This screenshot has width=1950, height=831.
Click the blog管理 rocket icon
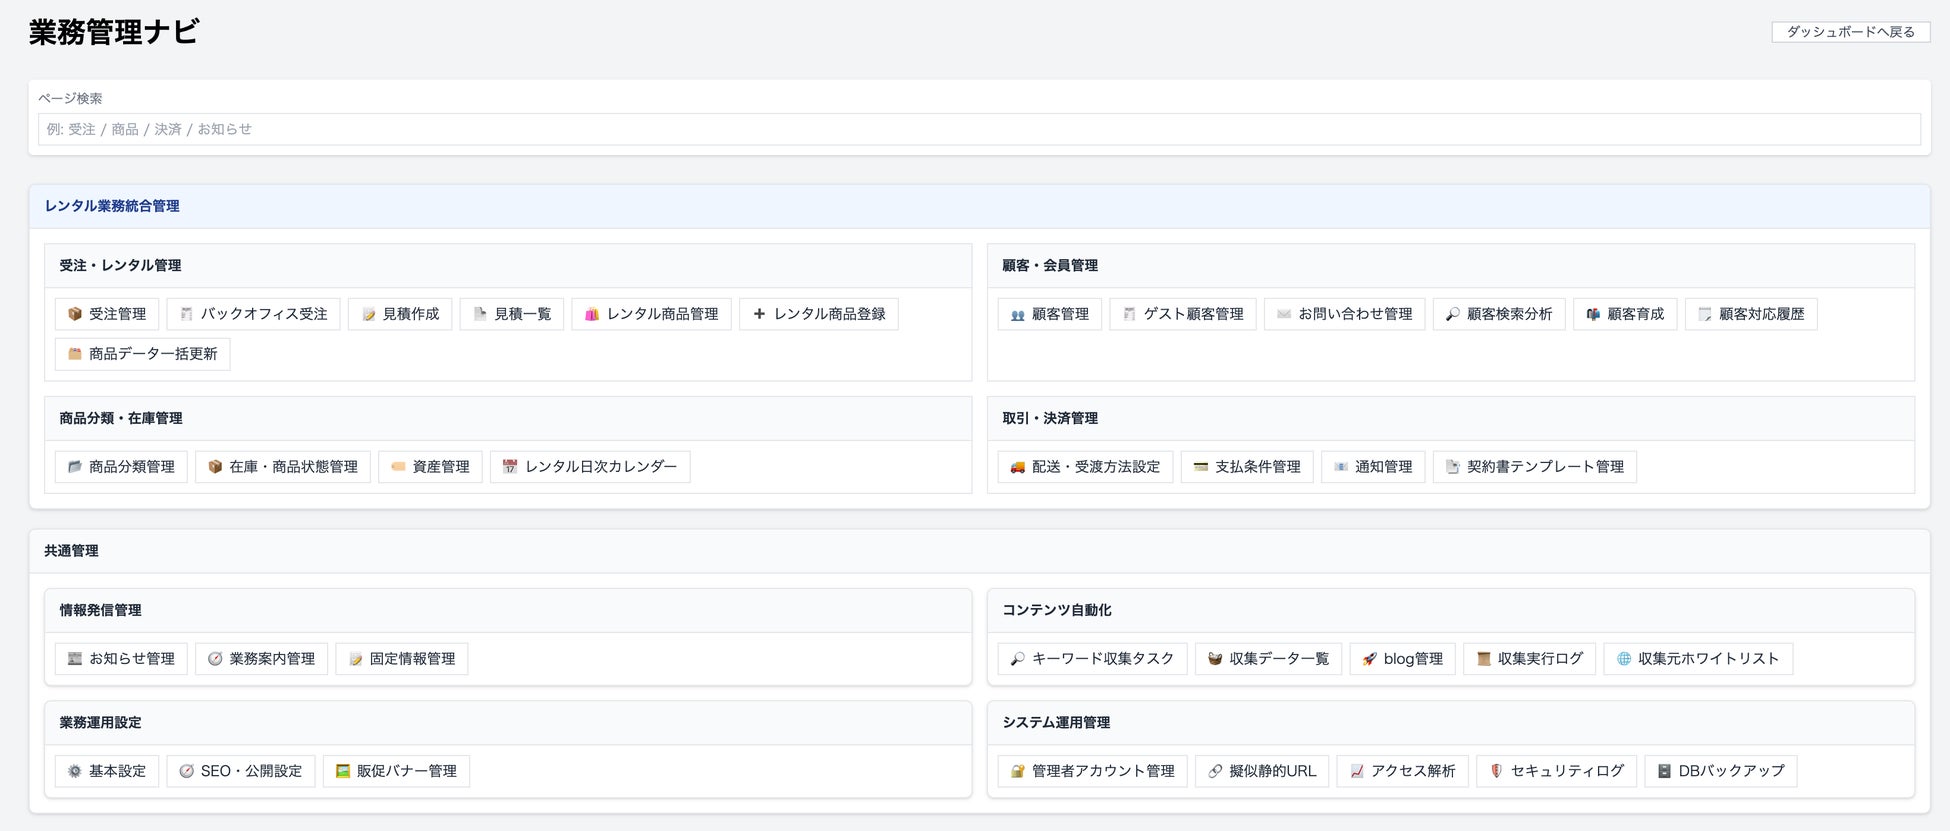tap(1370, 659)
